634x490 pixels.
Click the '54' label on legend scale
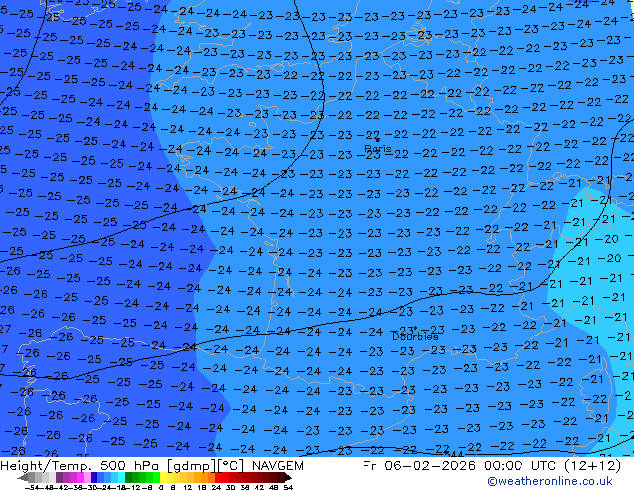pos(288,488)
